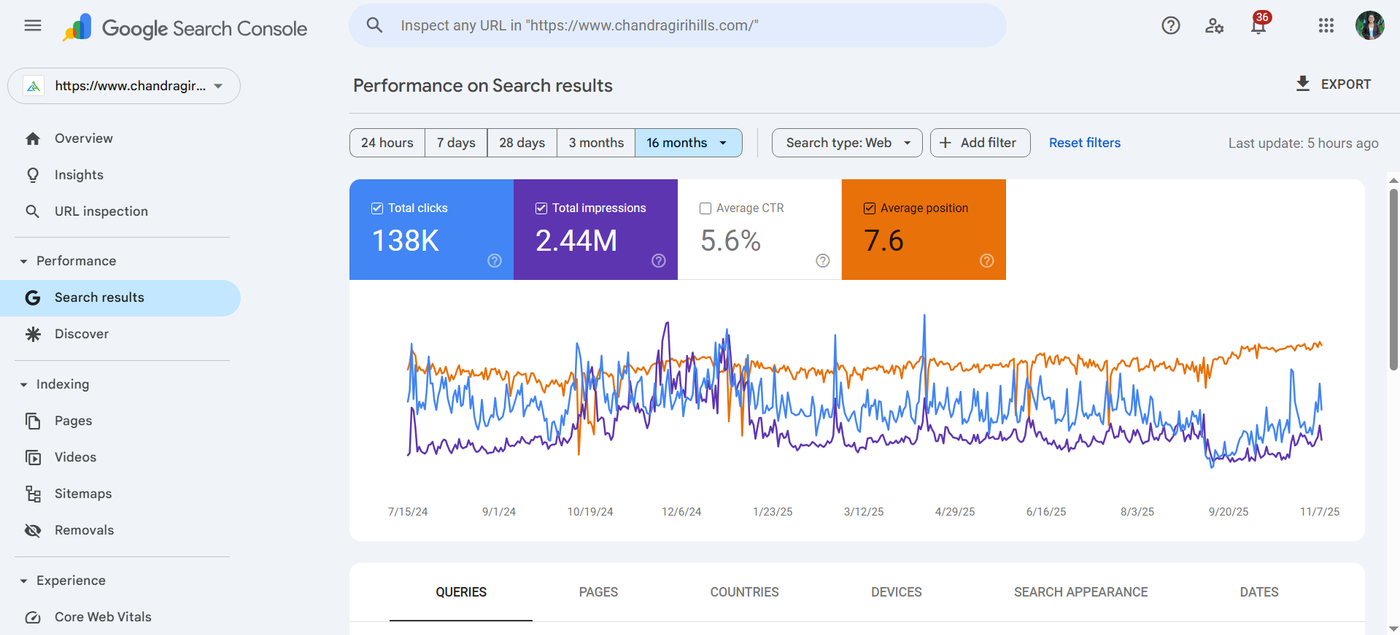The height and width of the screenshot is (635, 1400).
Task: Open Sitemaps in the sidebar
Action: (120, 494)
